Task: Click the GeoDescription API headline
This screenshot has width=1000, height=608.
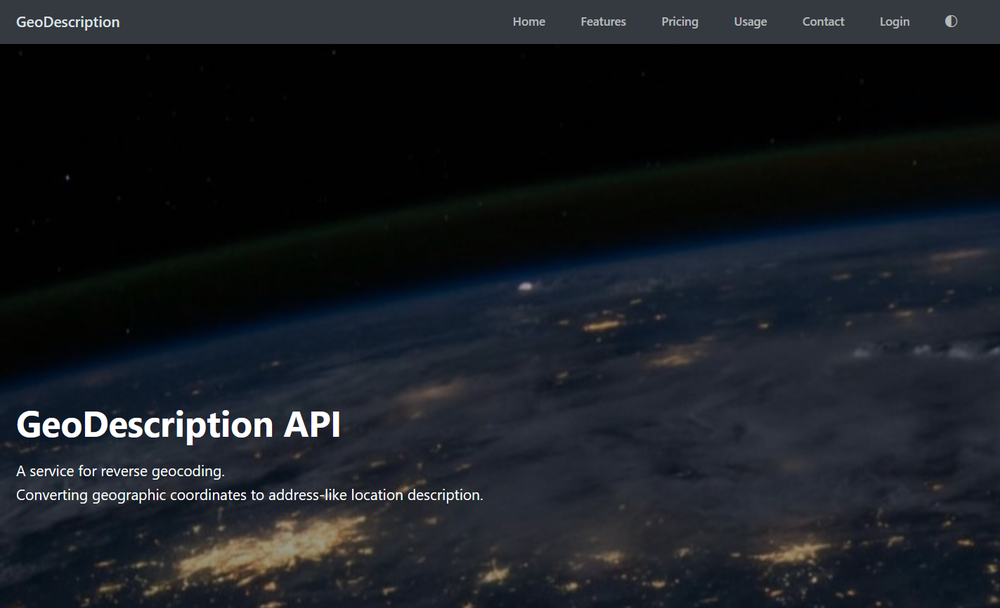Action: pos(178,424)
